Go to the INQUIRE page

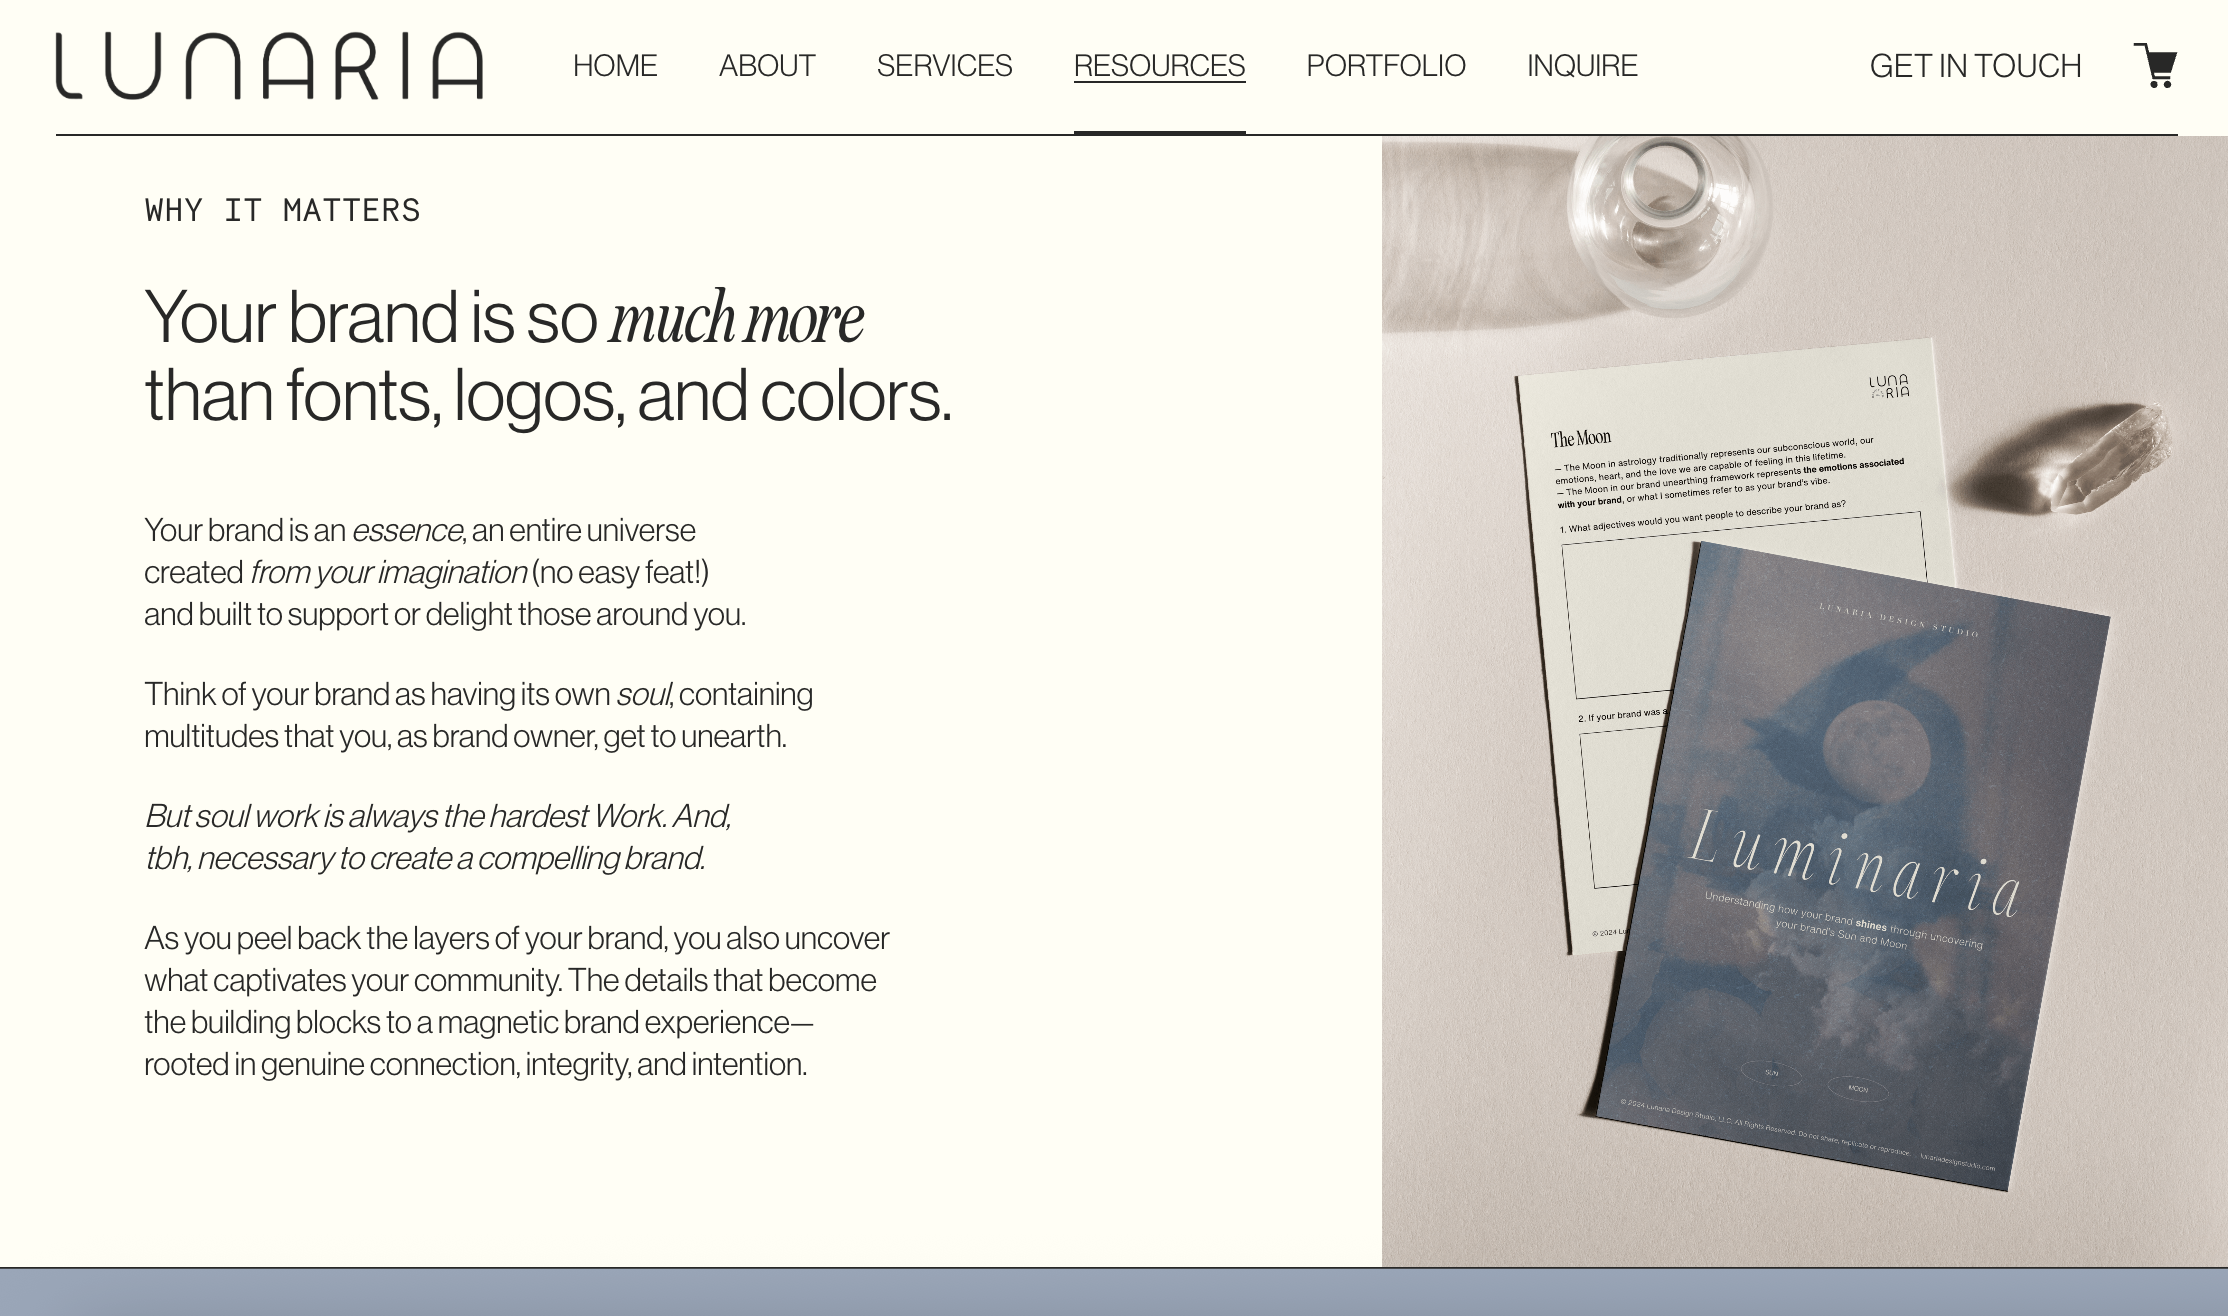click(1581, 66)
